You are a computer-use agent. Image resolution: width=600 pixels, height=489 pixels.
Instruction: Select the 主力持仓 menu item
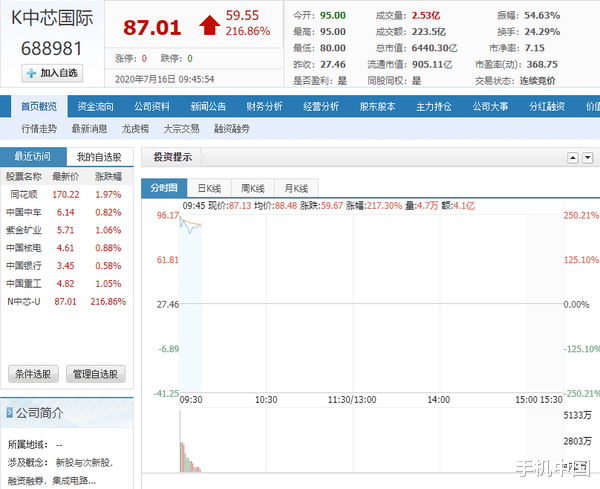click(x=434, y=106)
